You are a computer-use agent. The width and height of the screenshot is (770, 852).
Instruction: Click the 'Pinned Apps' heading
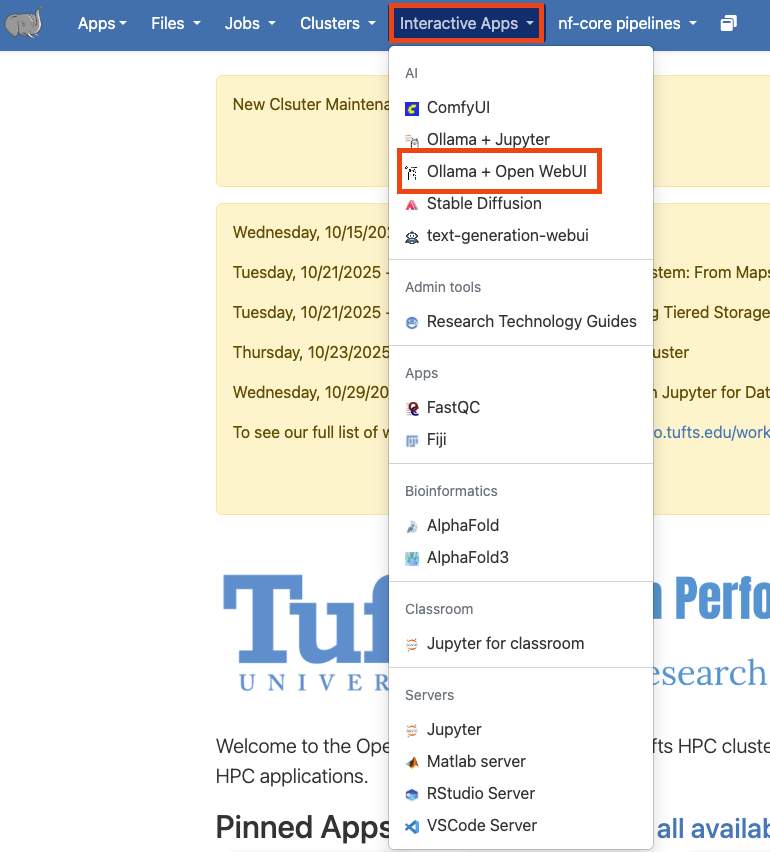click(303, 828)
